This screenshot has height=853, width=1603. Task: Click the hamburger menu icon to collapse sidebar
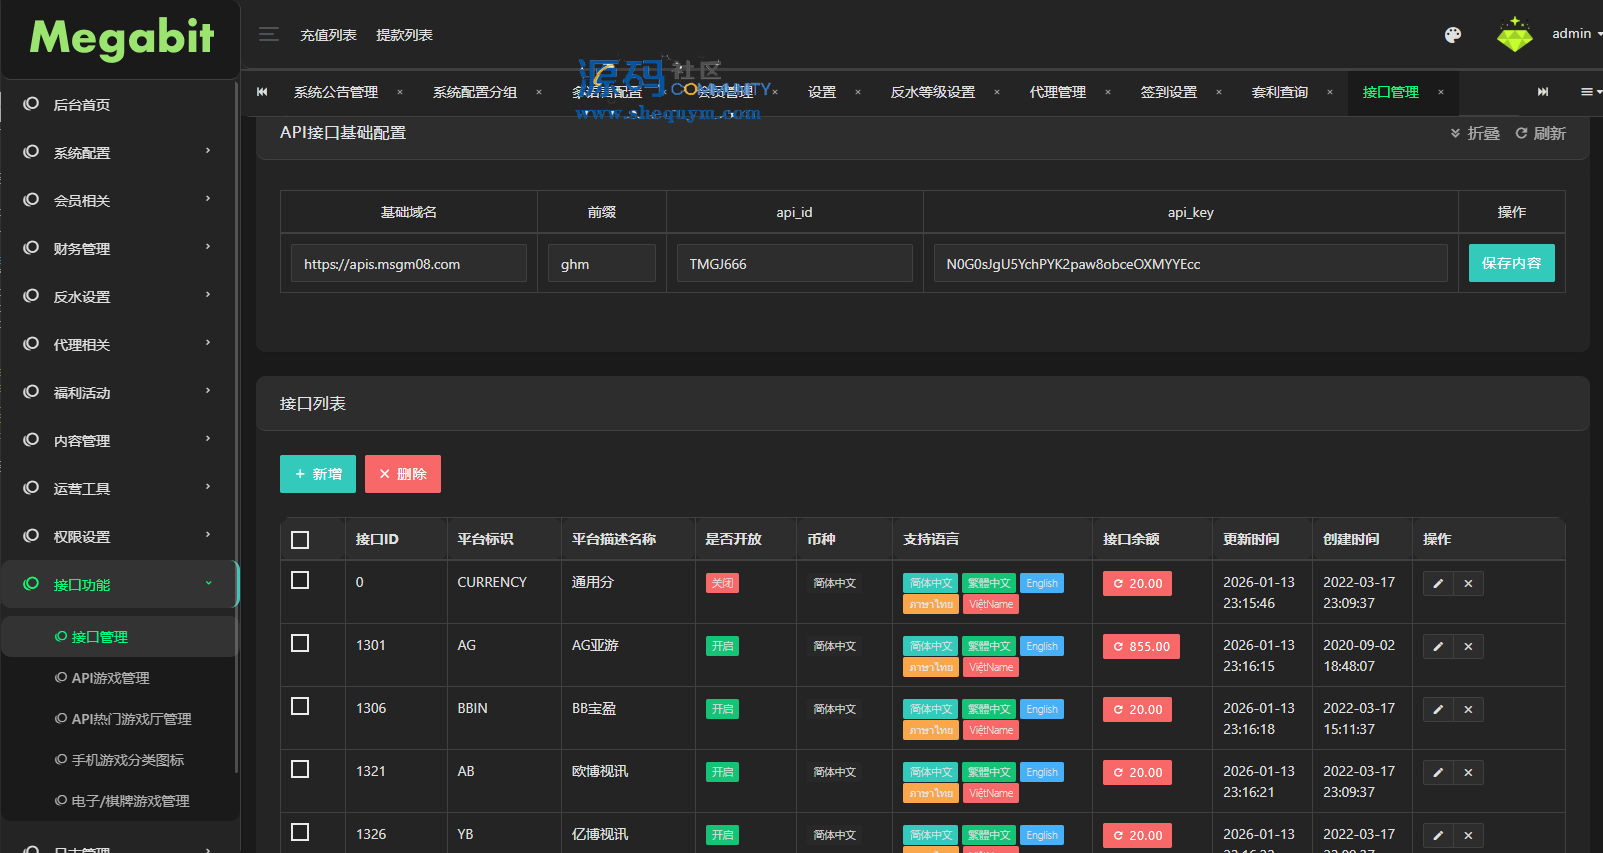(x=268, y=35)
